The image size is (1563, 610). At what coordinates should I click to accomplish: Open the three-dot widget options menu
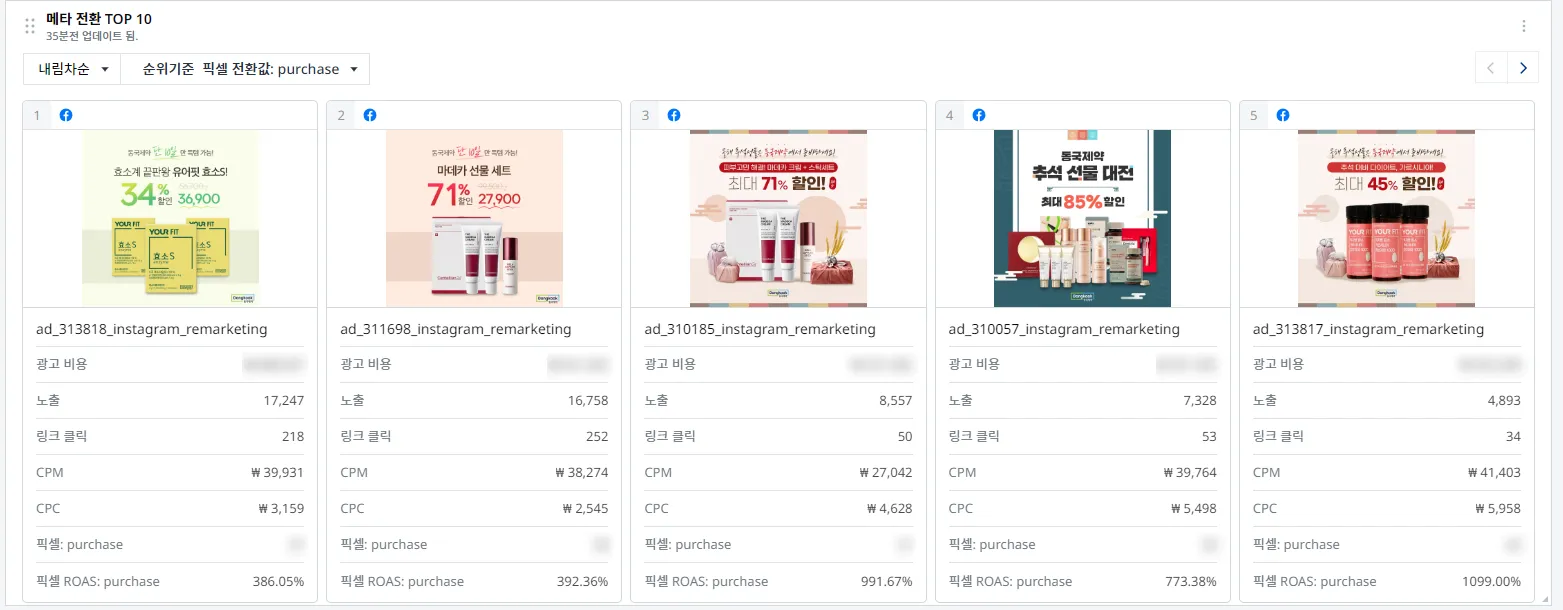click(x=1524, y=26)
